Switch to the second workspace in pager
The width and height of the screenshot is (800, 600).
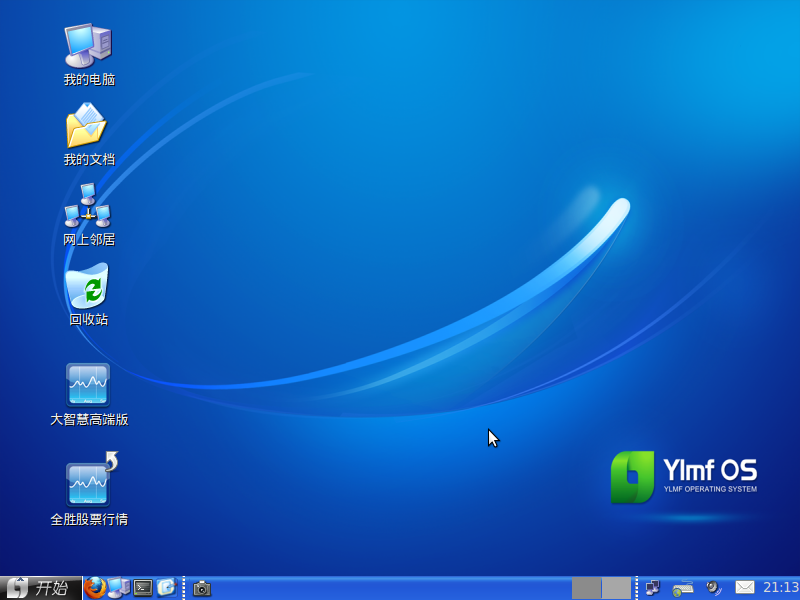coord(616,588)
